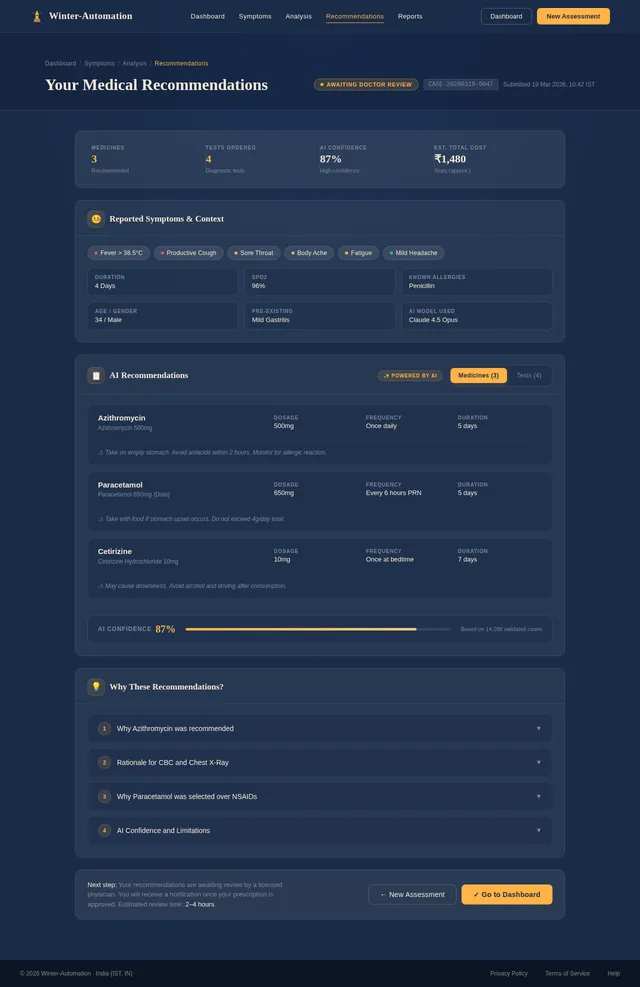Switch to the Medicines (3) tab

coord(478,375)
